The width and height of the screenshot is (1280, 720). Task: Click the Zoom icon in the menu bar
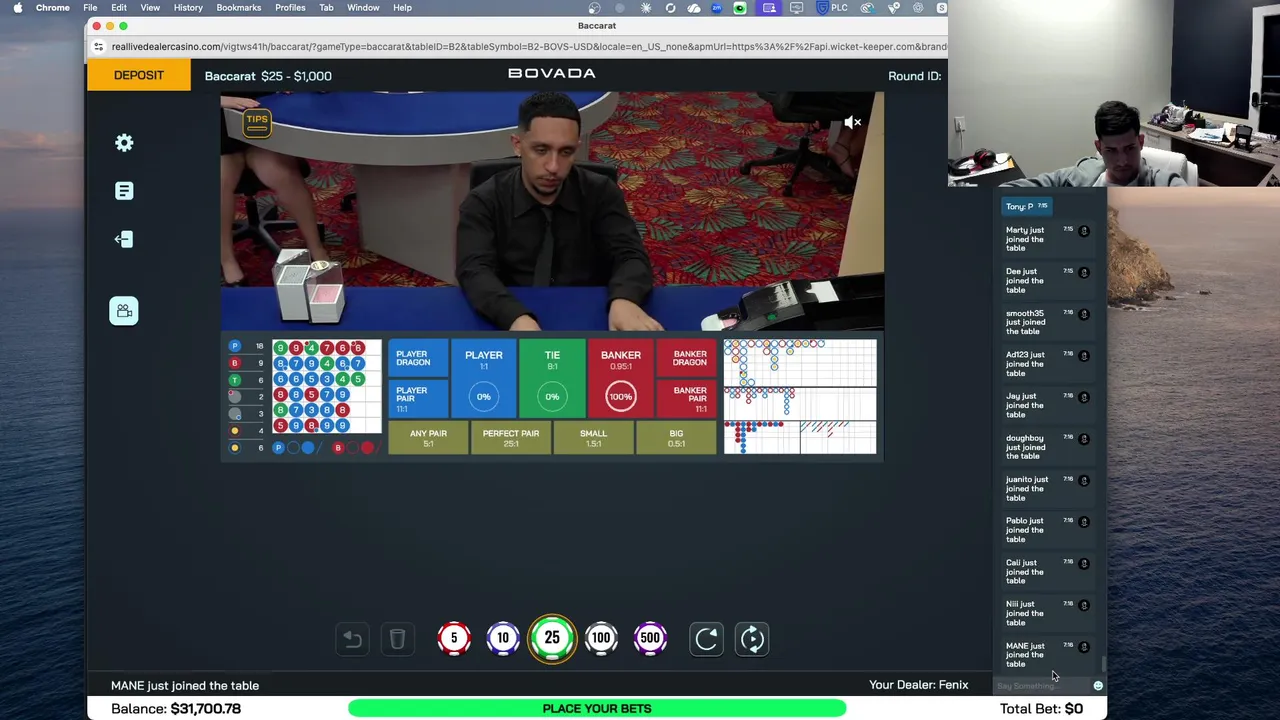[x=717, y=7]
